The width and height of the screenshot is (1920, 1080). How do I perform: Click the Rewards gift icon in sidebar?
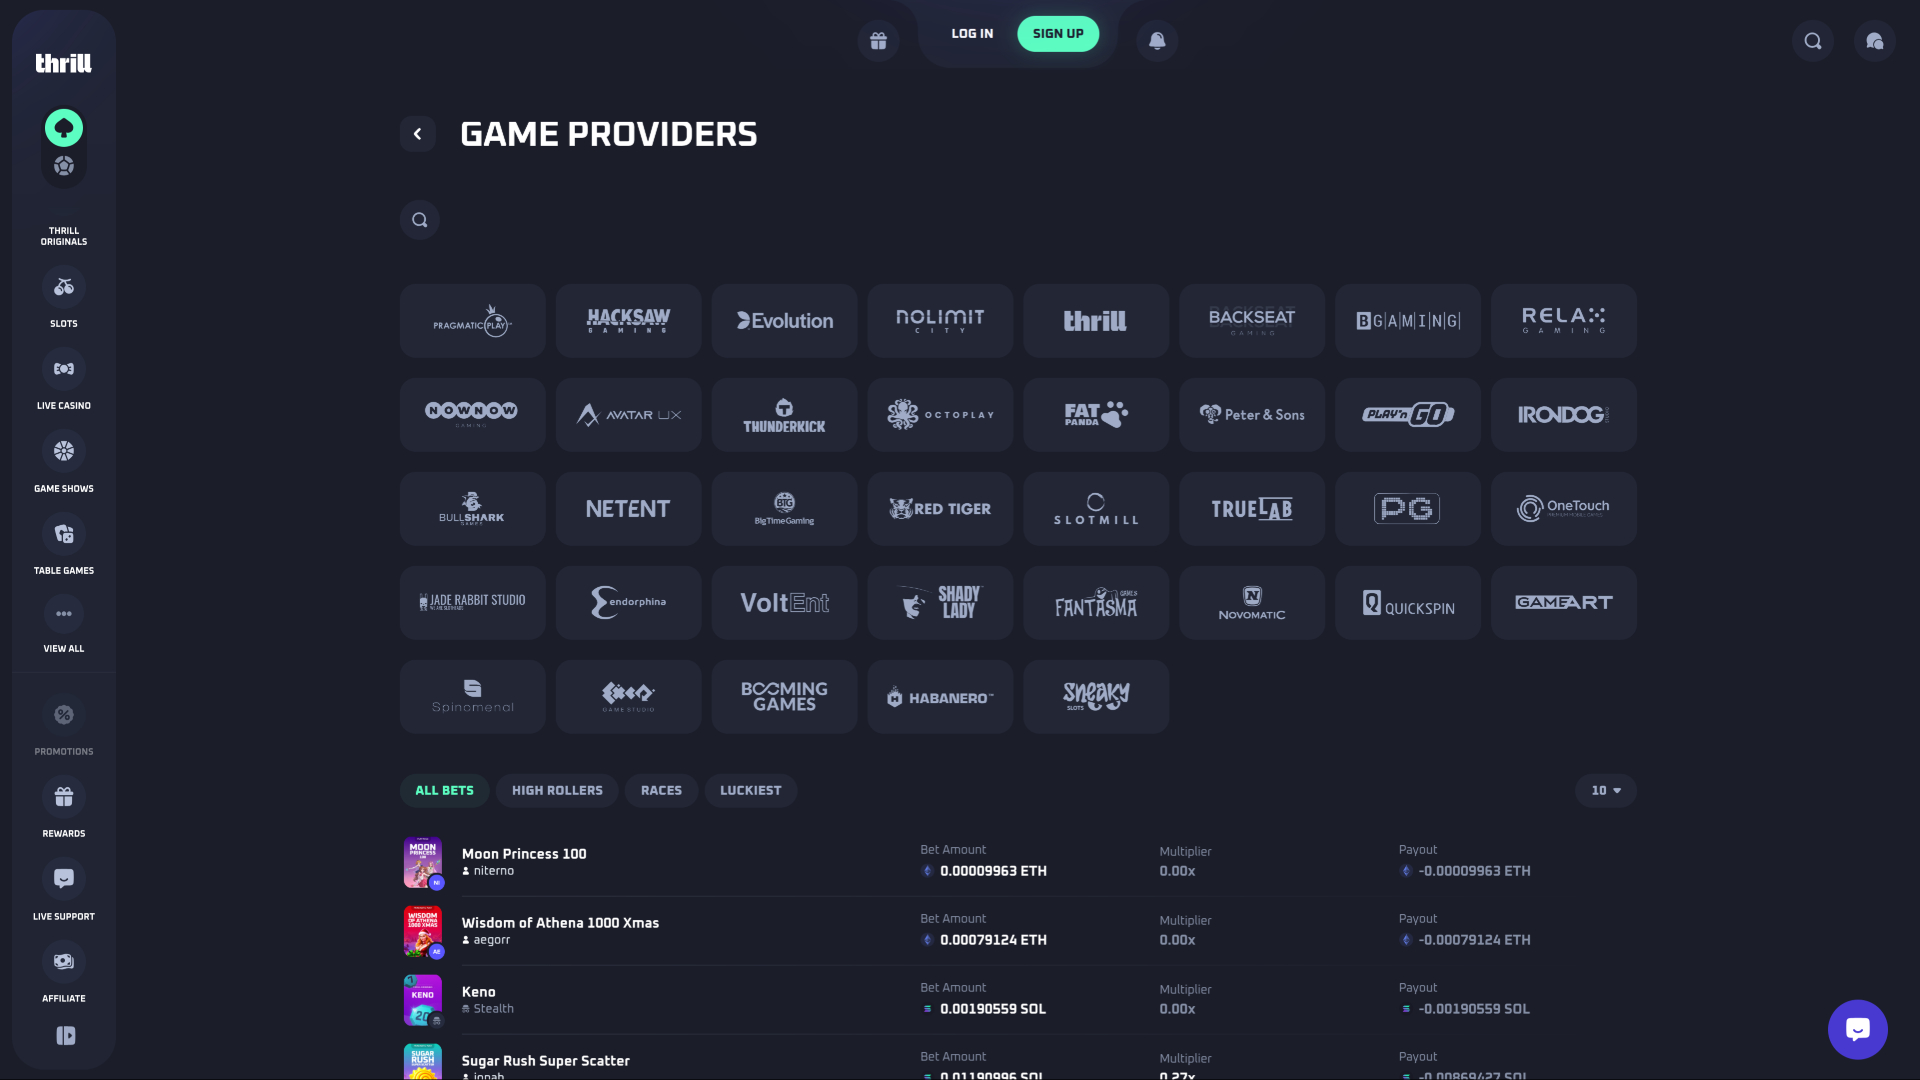(x=64, y=798)
